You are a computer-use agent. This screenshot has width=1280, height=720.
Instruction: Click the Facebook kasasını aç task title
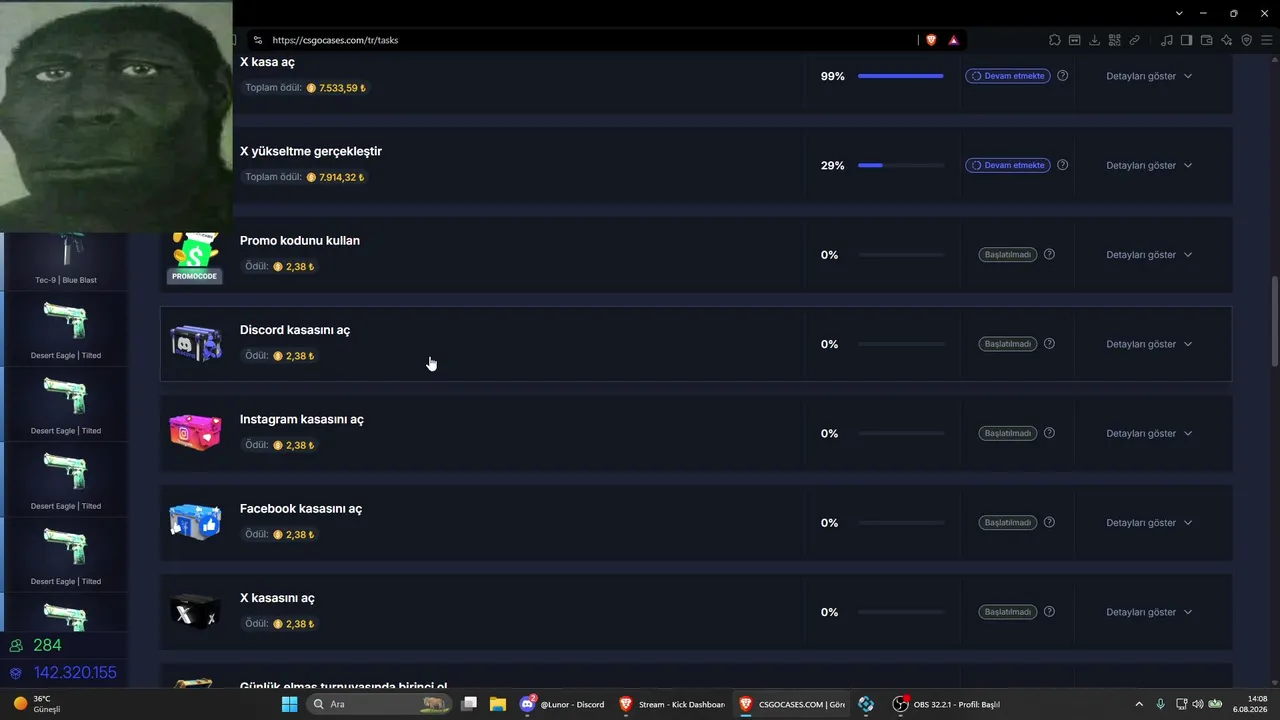(301, 508)
